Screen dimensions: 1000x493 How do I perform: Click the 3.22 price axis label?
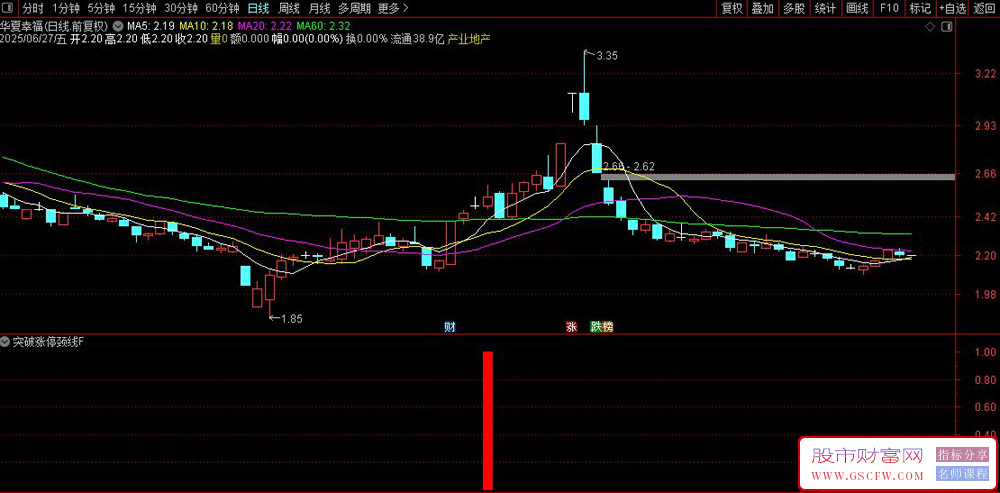coord(985,74)
